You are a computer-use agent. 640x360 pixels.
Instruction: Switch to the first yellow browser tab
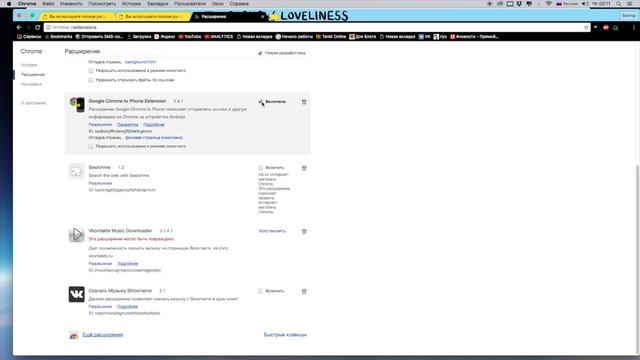coord(78,17)
